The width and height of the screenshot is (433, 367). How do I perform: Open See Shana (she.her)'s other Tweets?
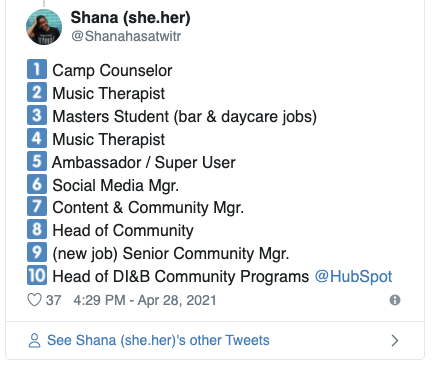158,340
